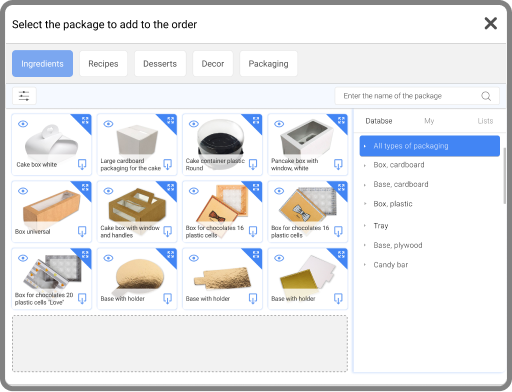
Task: Toggle the eye icon on Pancake box with window
Action: (279, 124)
